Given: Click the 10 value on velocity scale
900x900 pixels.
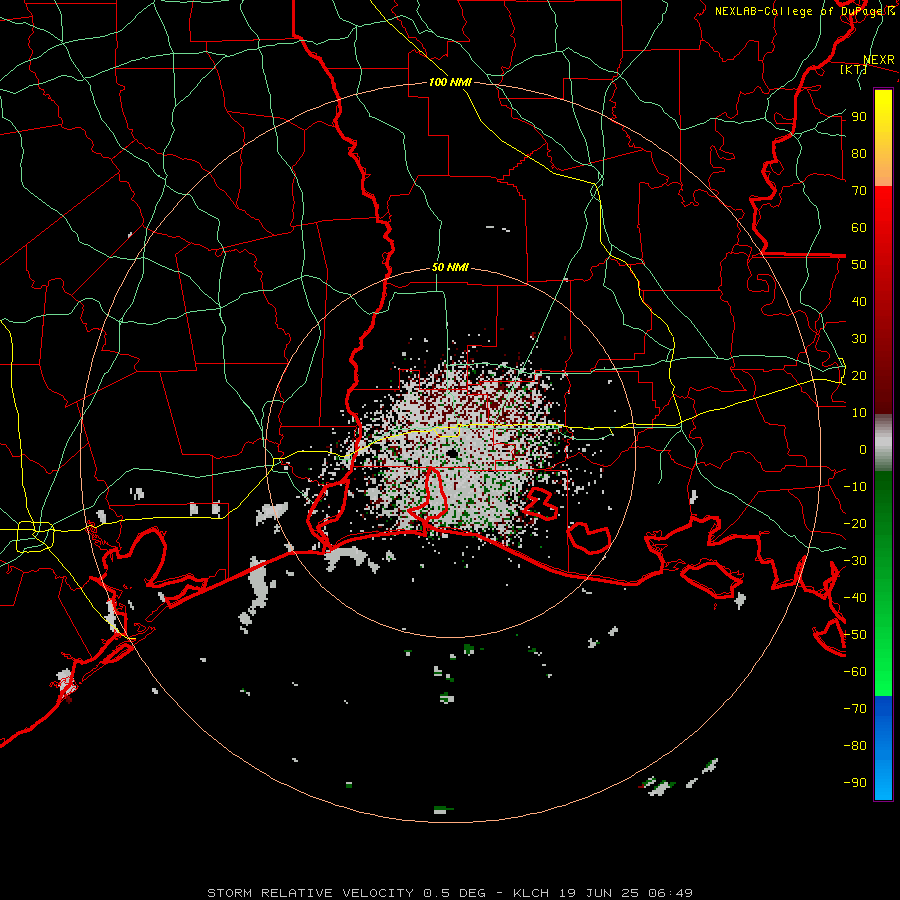Looking at the screenshot, I should tap(859, 413).
